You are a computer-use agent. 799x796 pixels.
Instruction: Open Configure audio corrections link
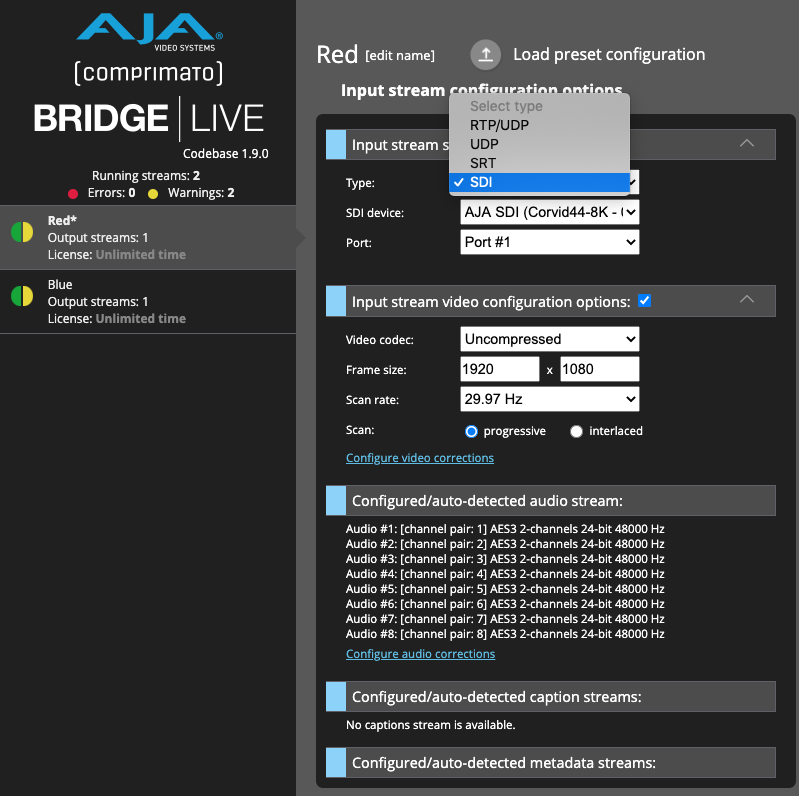pos(420,654)
